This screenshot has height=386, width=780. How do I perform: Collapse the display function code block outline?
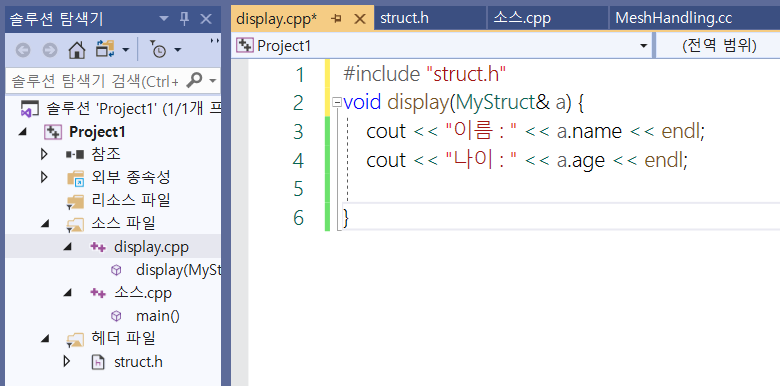[337, 103]
